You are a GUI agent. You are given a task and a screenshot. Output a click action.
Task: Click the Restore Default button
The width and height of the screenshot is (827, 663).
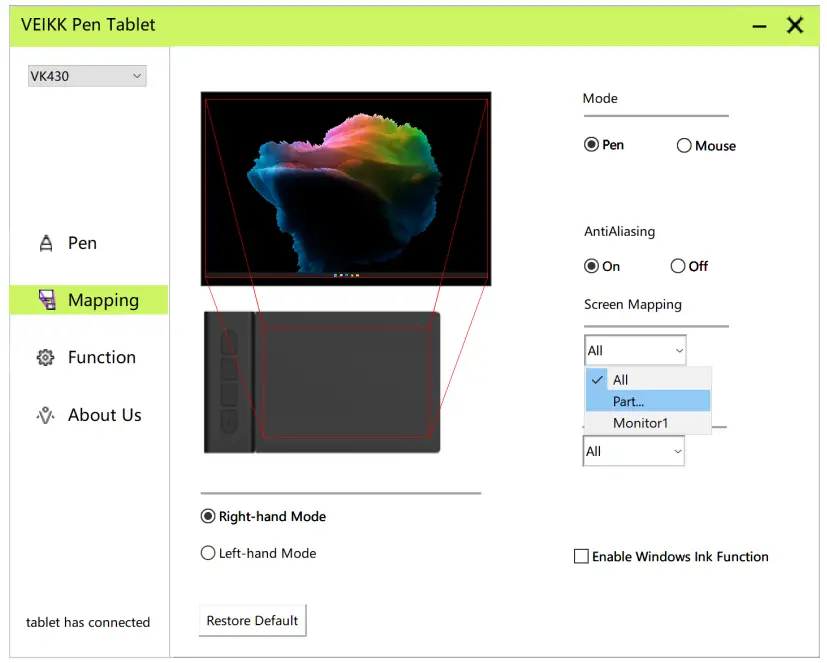[252, 620]
